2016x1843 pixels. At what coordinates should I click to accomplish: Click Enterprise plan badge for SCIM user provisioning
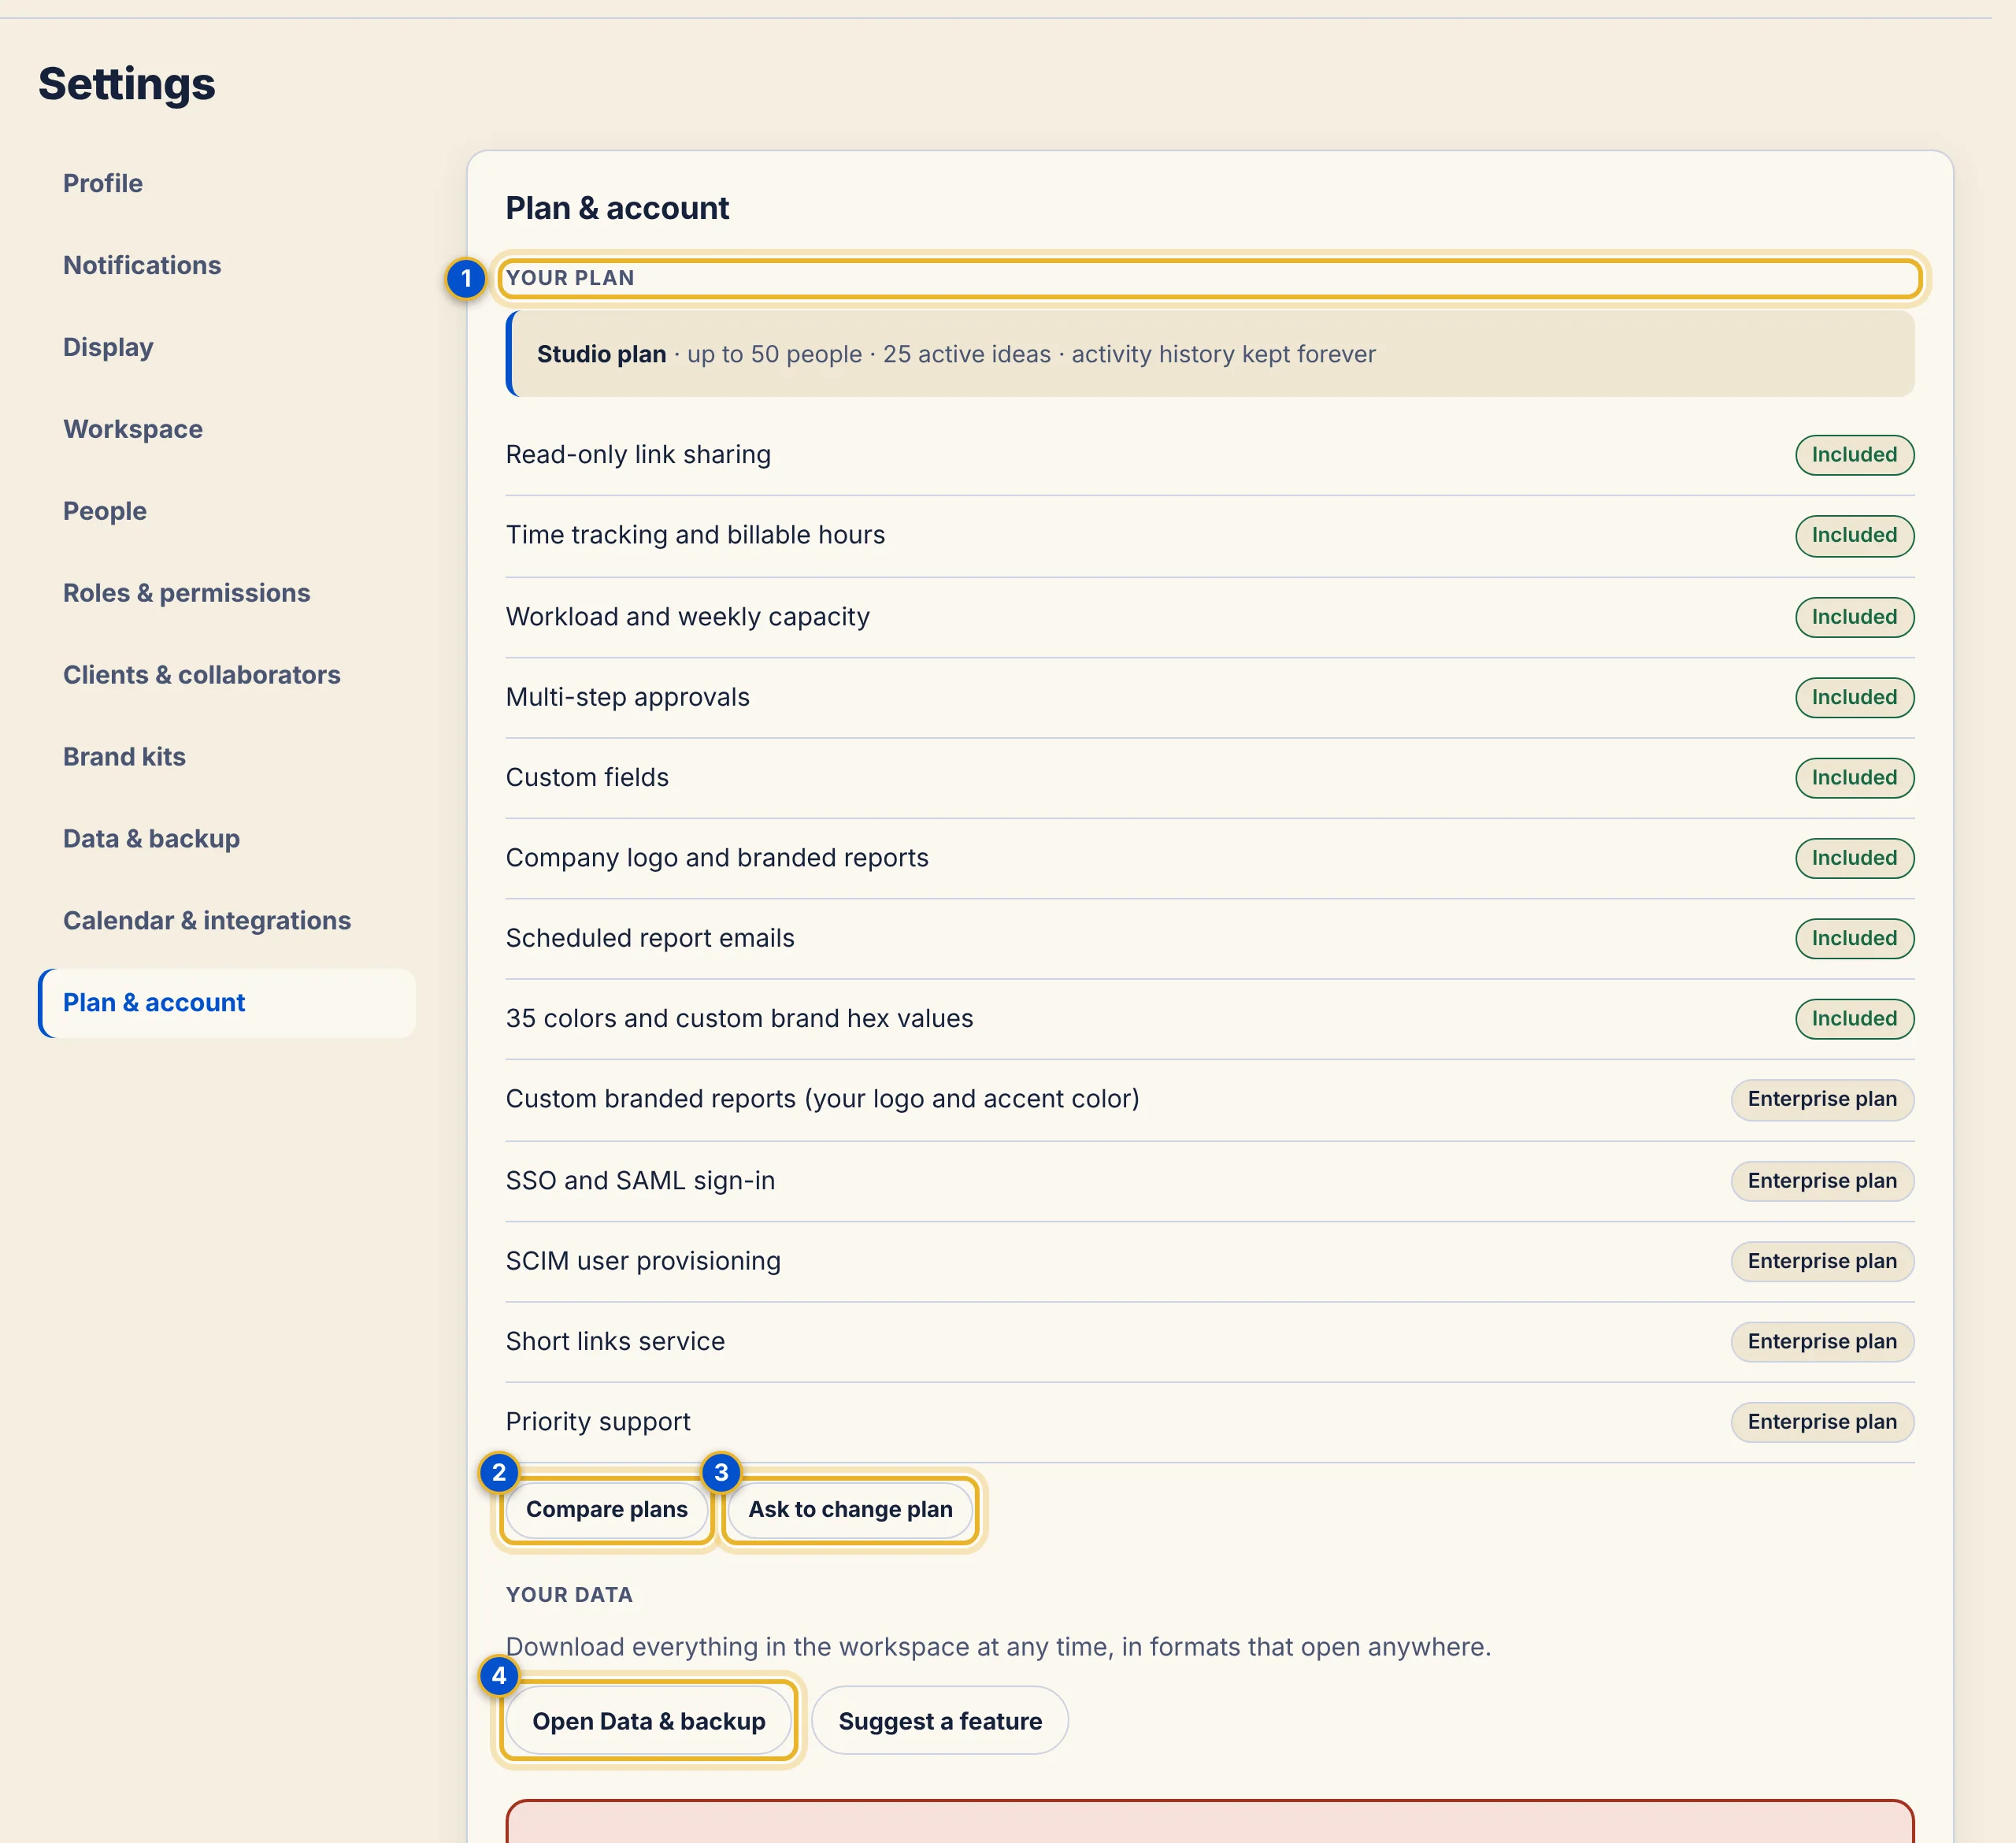pyautogui.click(x=1822, y=1262)
